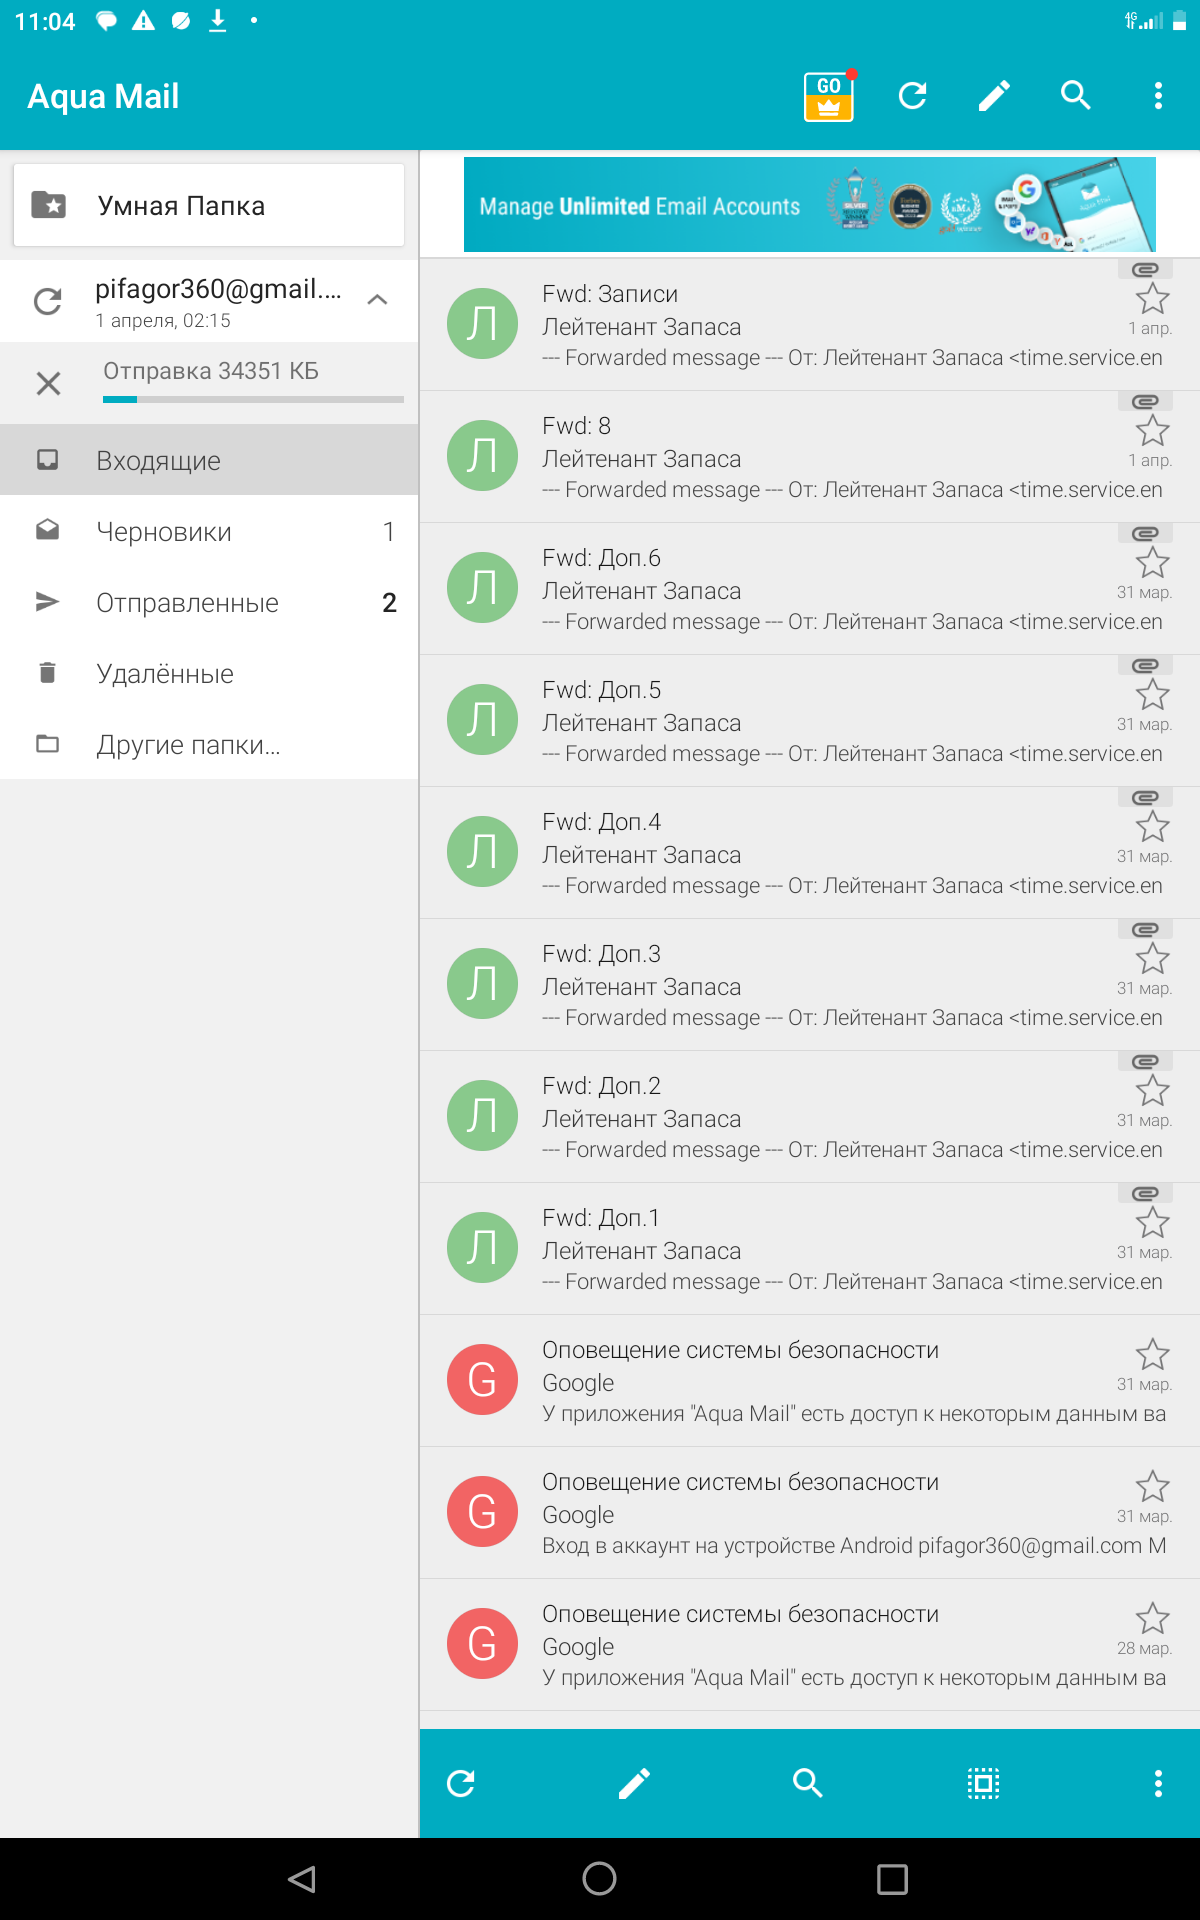The height and width of the screenshot is (1920, 1200).
Task: Toggle star on the 28 мар. Google alert
Action: coord(1152,1618)
